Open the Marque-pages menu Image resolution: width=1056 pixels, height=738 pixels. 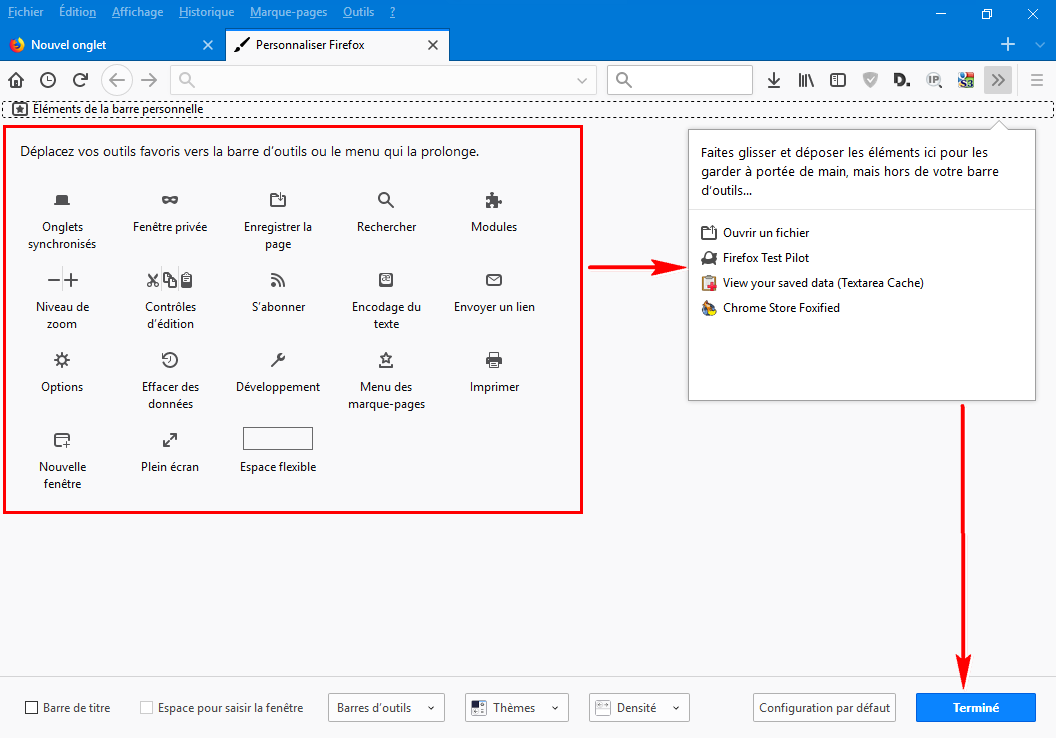pos(288,12)
